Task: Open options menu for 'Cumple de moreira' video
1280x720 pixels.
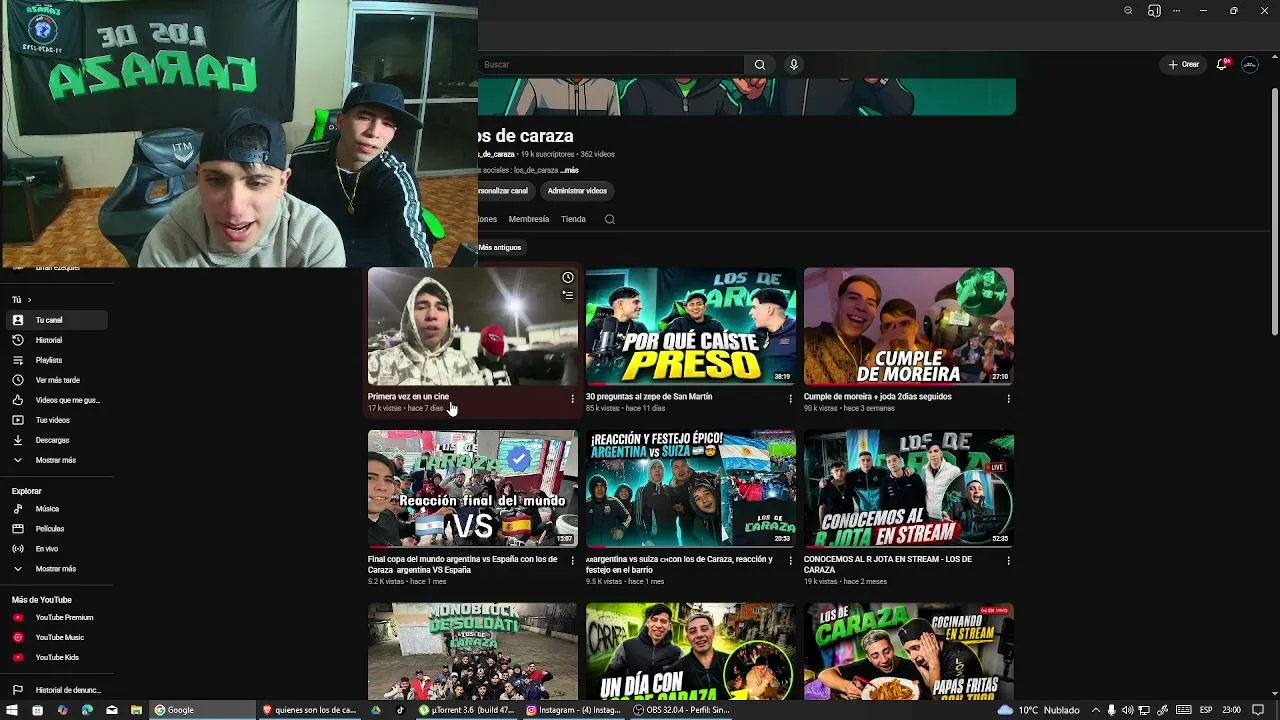Action: [1008, 399]
